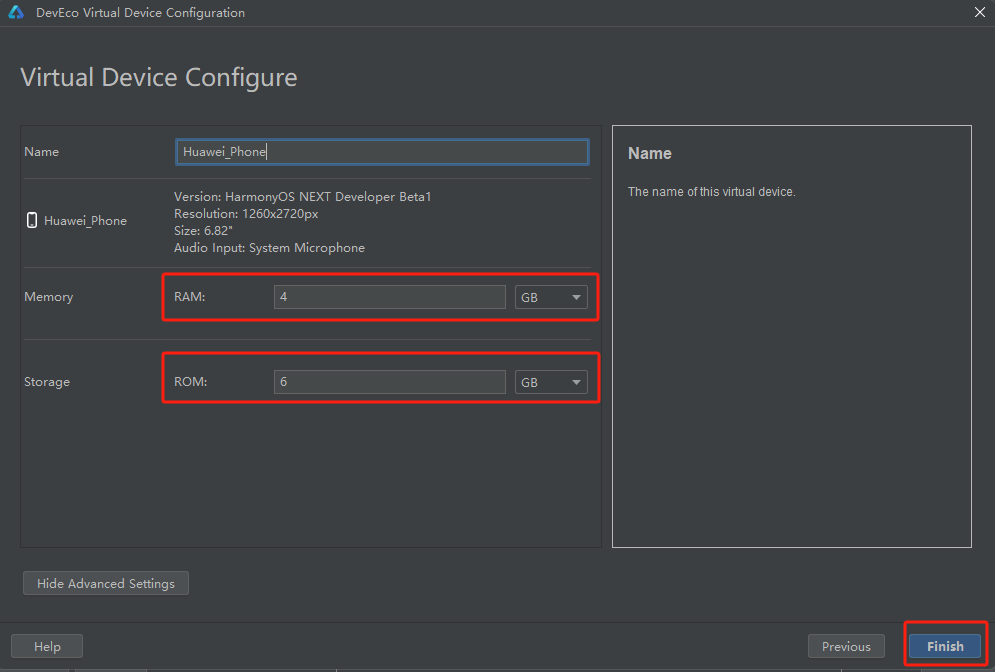Click the Audio Input: System Microphone text
Screen dimensions: 995x672
pyautogui.click(x=269, y=247)
